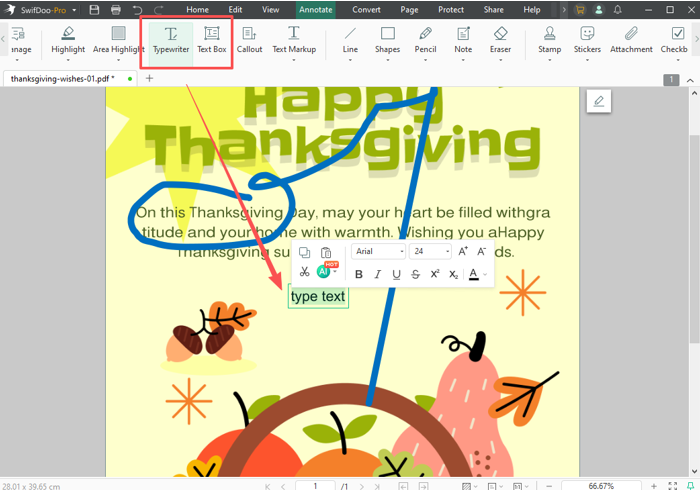700x490 pixels.
Task: Open the Stamp tool
Action: (x=549, y=40)
